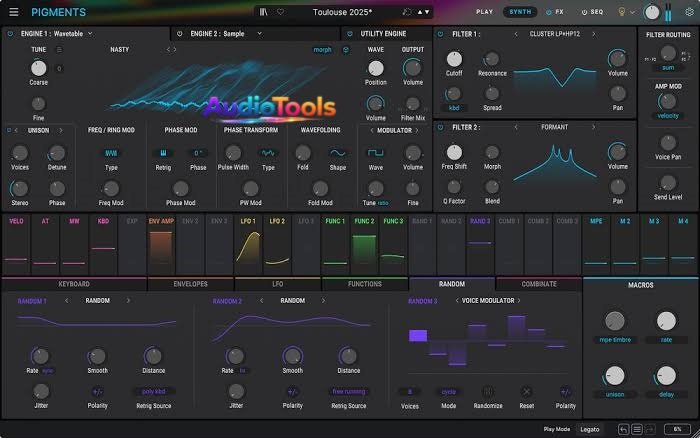Switch to the COMBINATE tab
The height and width of the screenshot is (438, 700).
539,284
